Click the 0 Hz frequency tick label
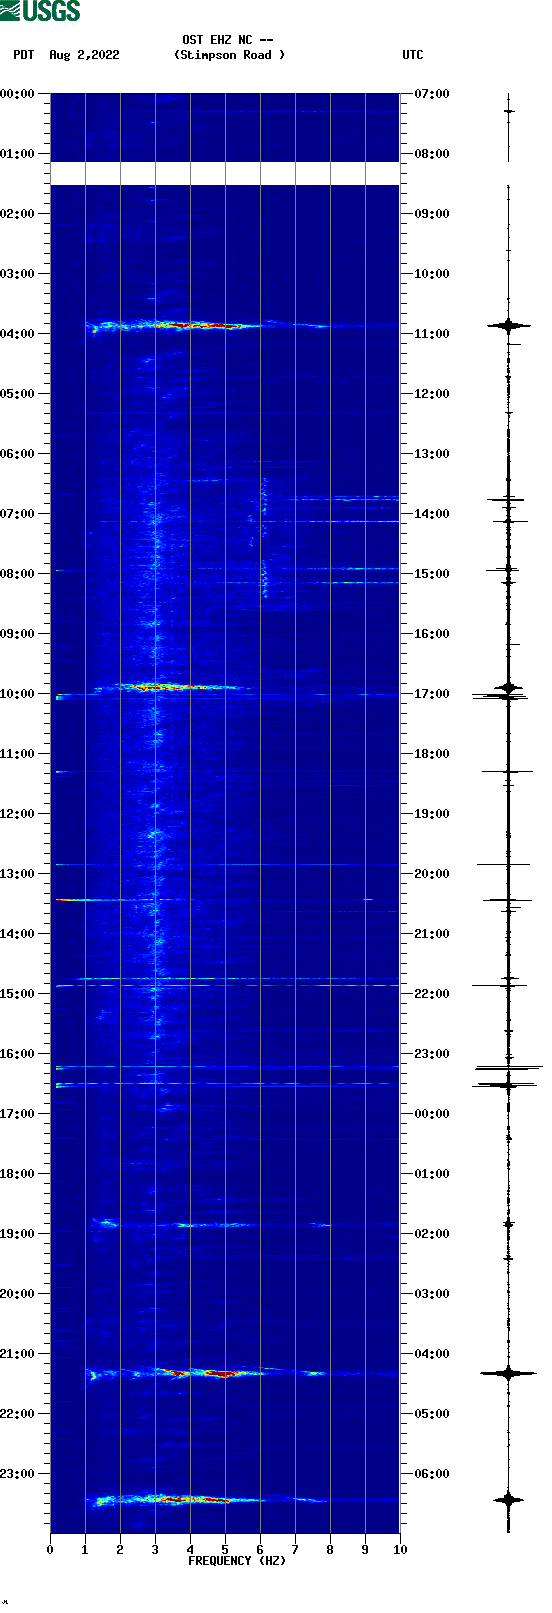The height and width of the screenshot is (1613, 552). pyautogui.click(x=50, y=1550)
